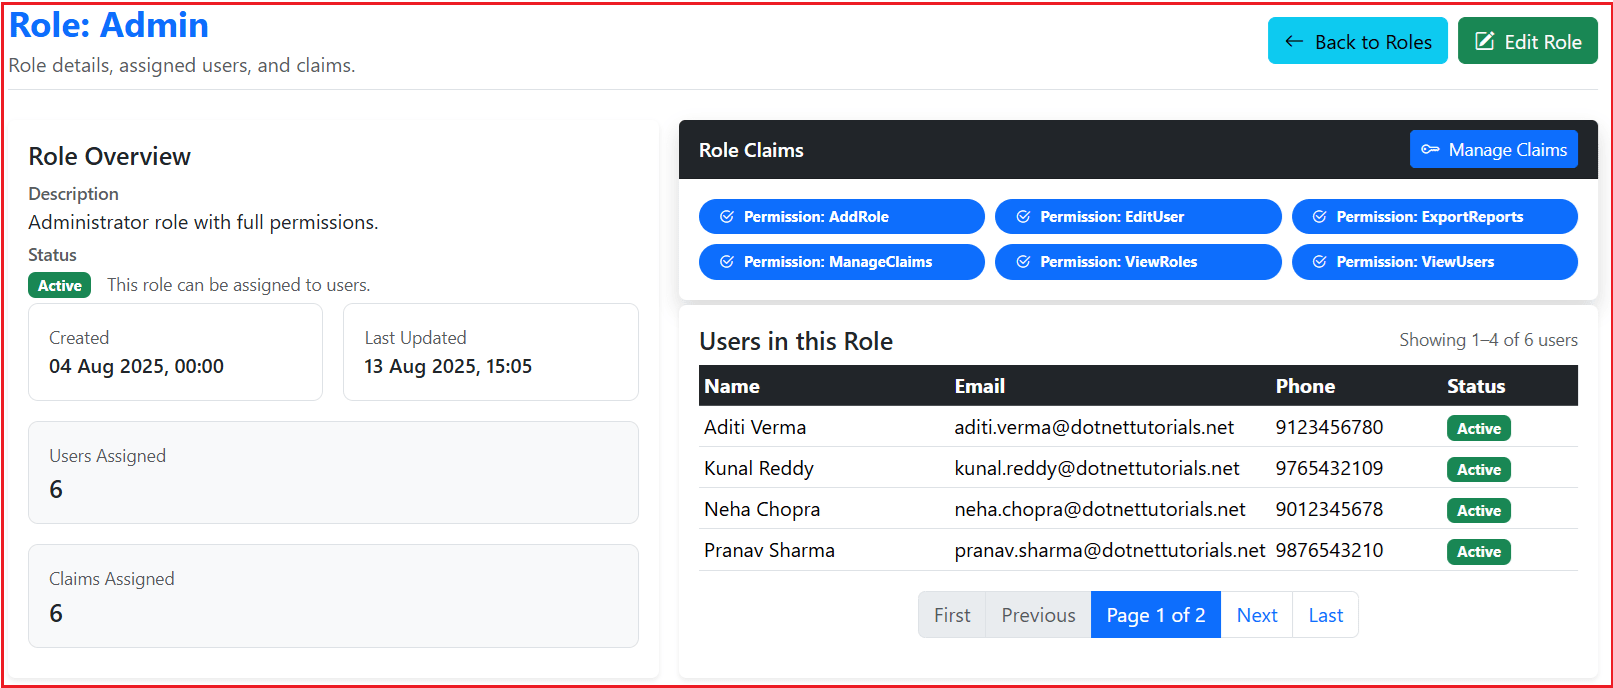Image resolution: width=1613 pixels, height=688 pixels.
Task: Click the check icon on Permission: EditUser
Action: point(1023,217)
